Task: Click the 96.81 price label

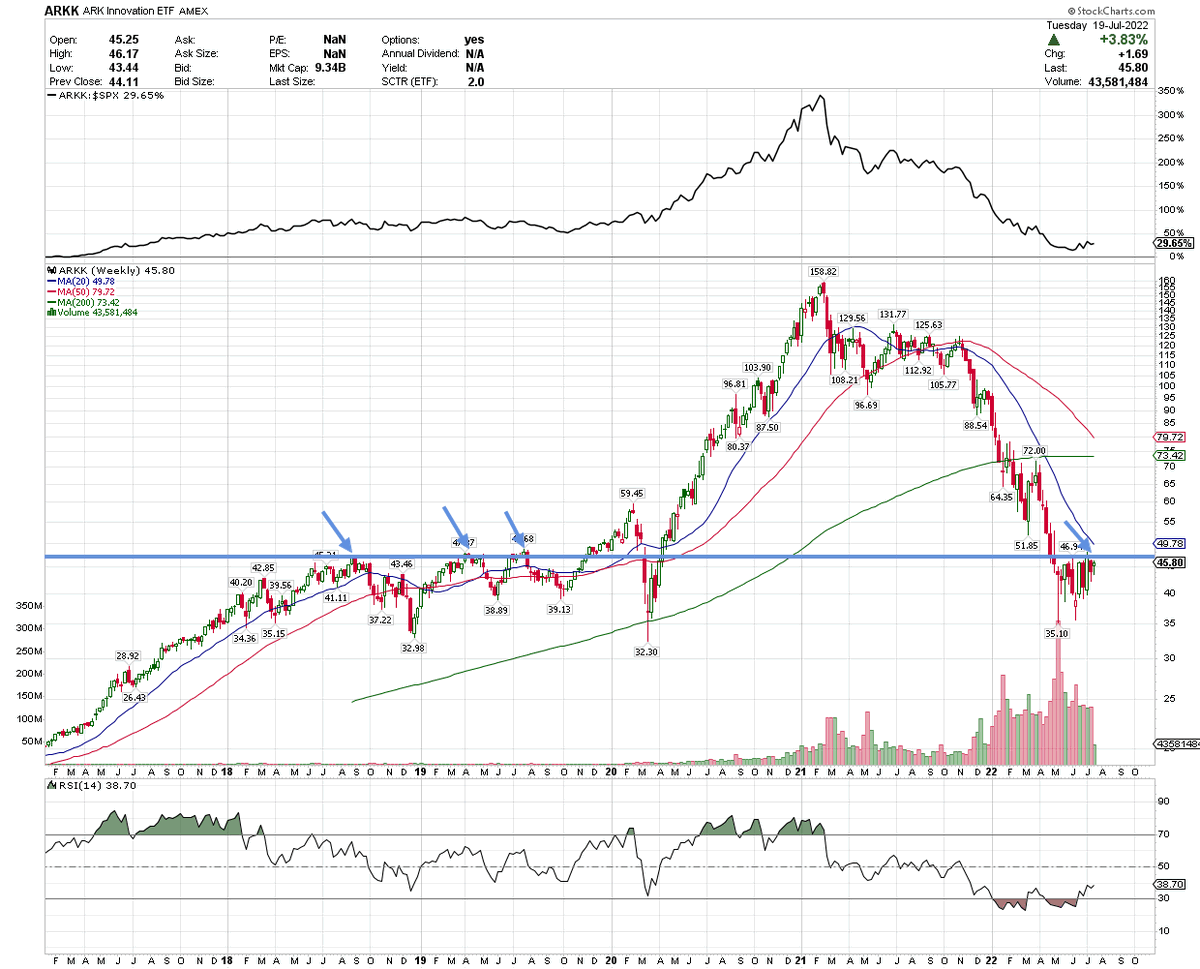Action: click(x=735, y=384)
